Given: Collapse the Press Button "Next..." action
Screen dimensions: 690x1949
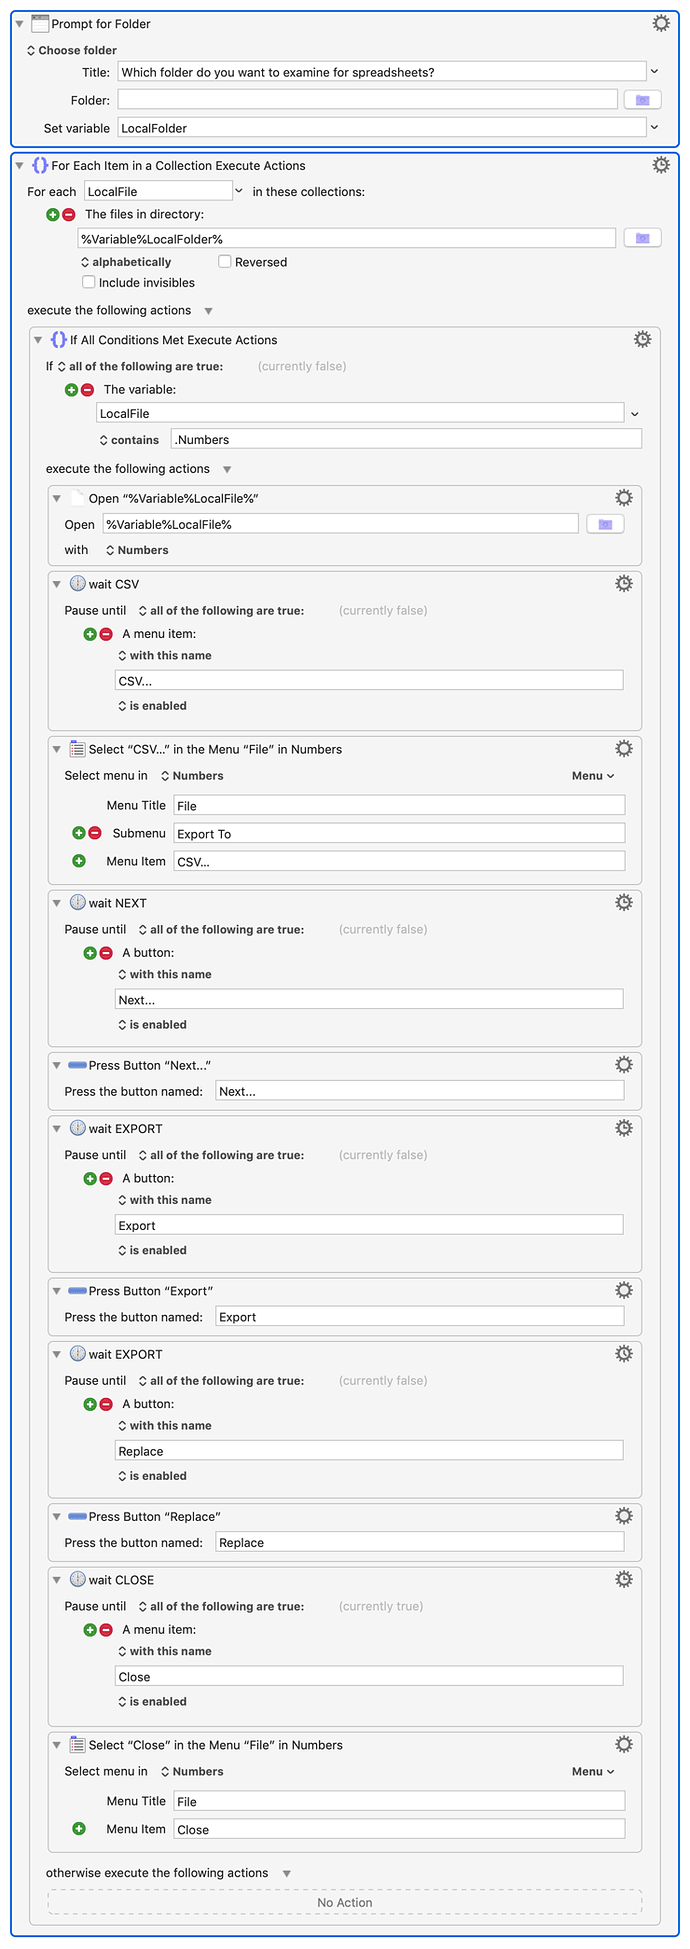Looking at the screenshot, I should 57,1066.
